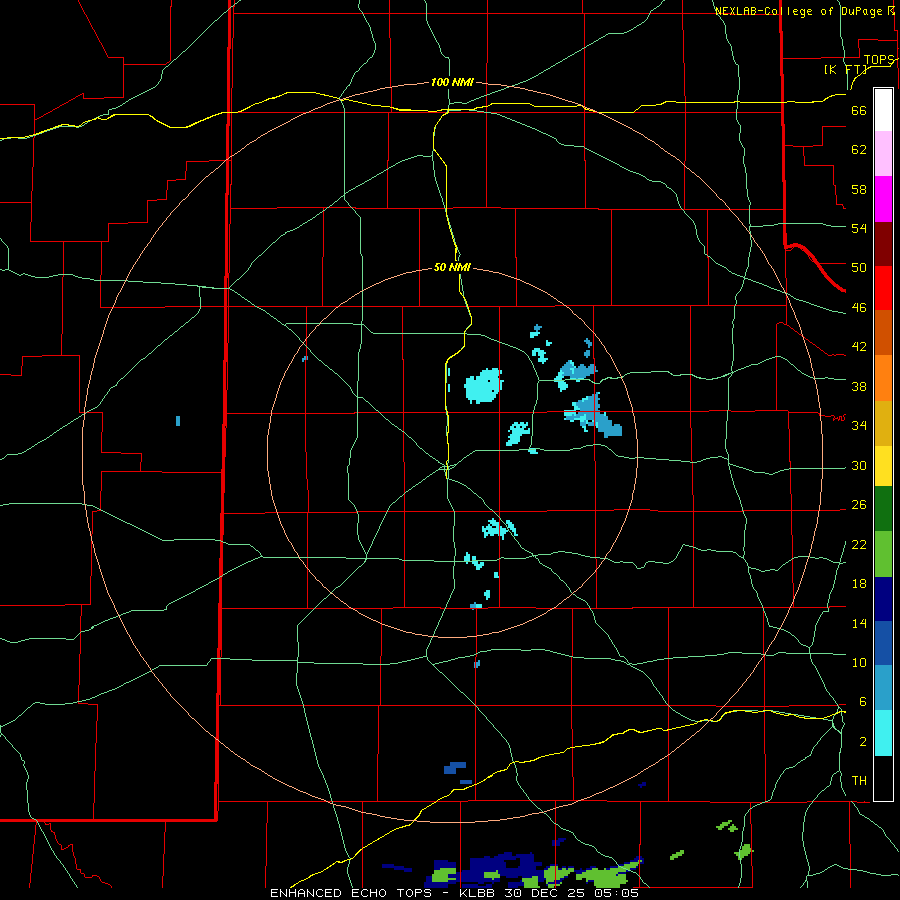Click the light orange legend segment
This screenshot has height=900, width=900.
click(883, 378)
